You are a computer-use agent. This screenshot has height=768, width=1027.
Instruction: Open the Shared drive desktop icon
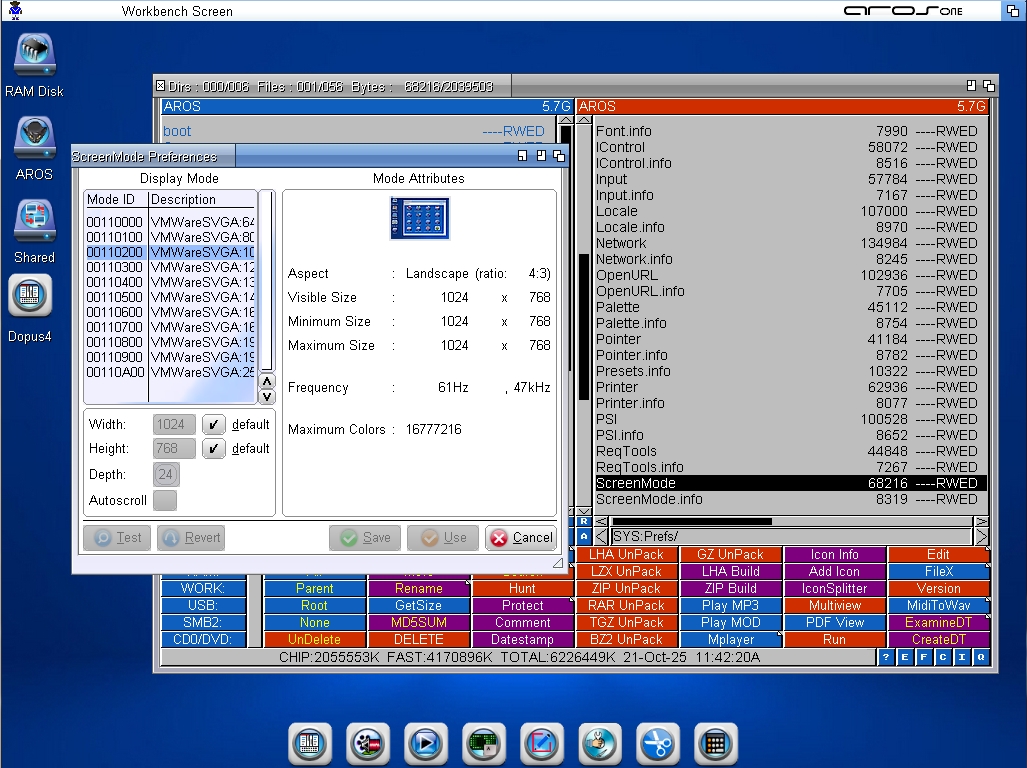tap(34, 222)
